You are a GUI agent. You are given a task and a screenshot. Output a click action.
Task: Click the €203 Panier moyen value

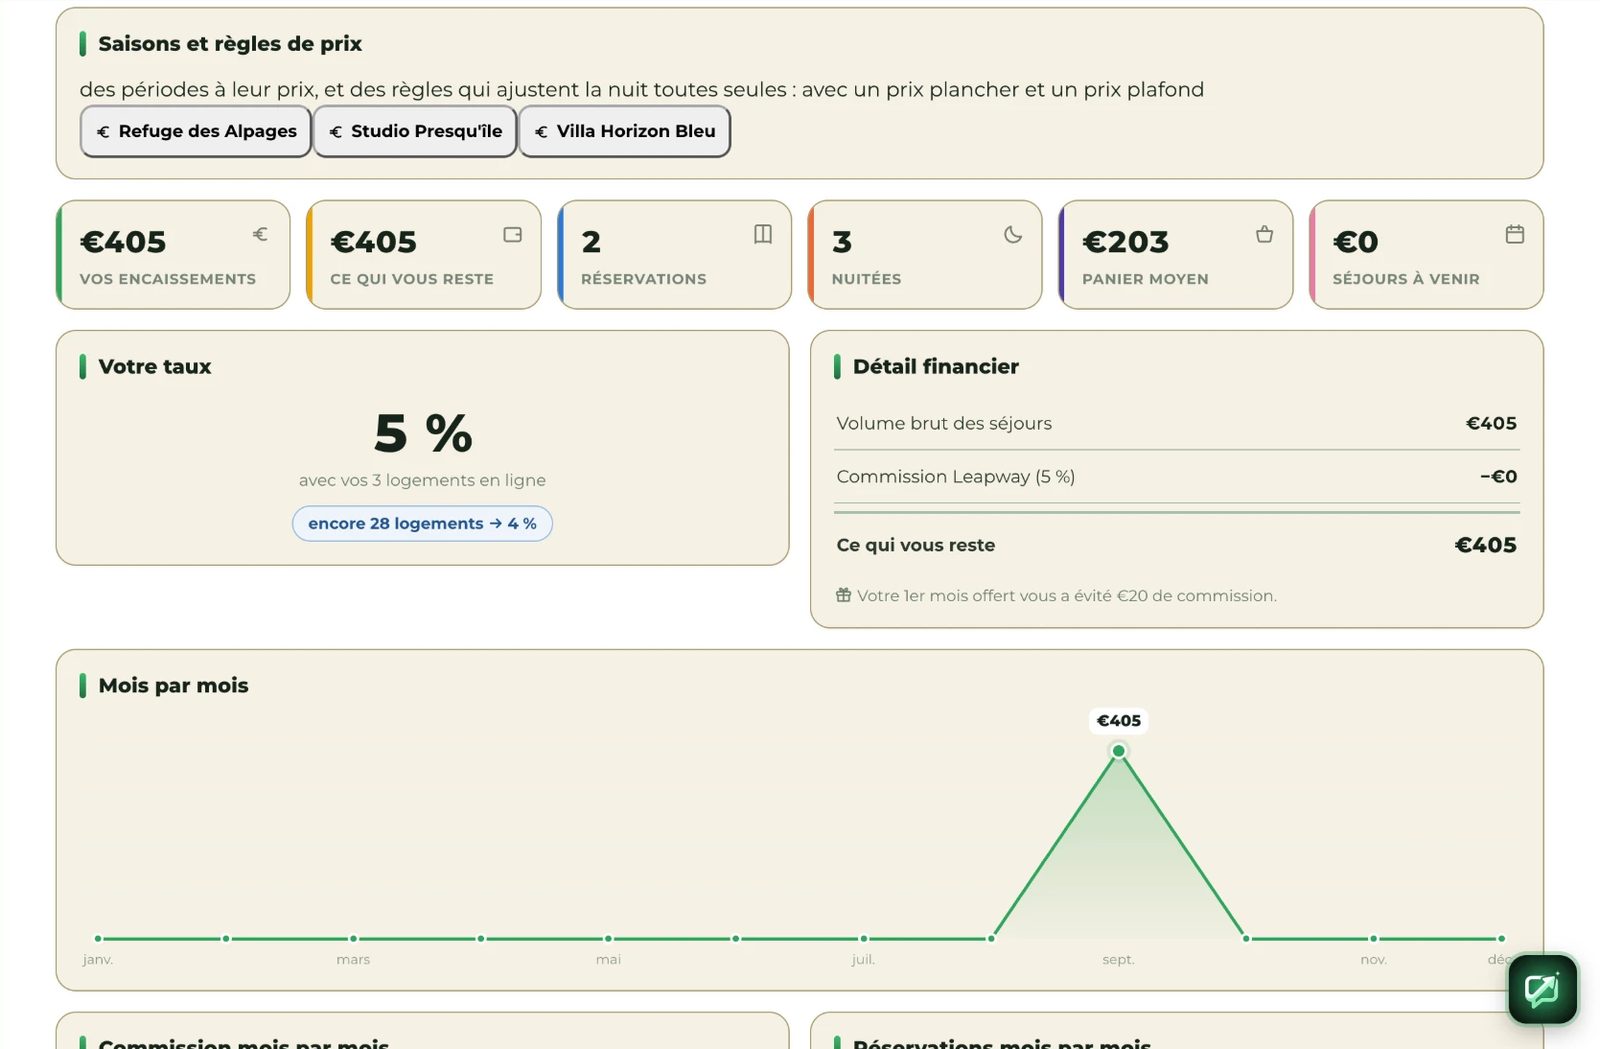1125,241
